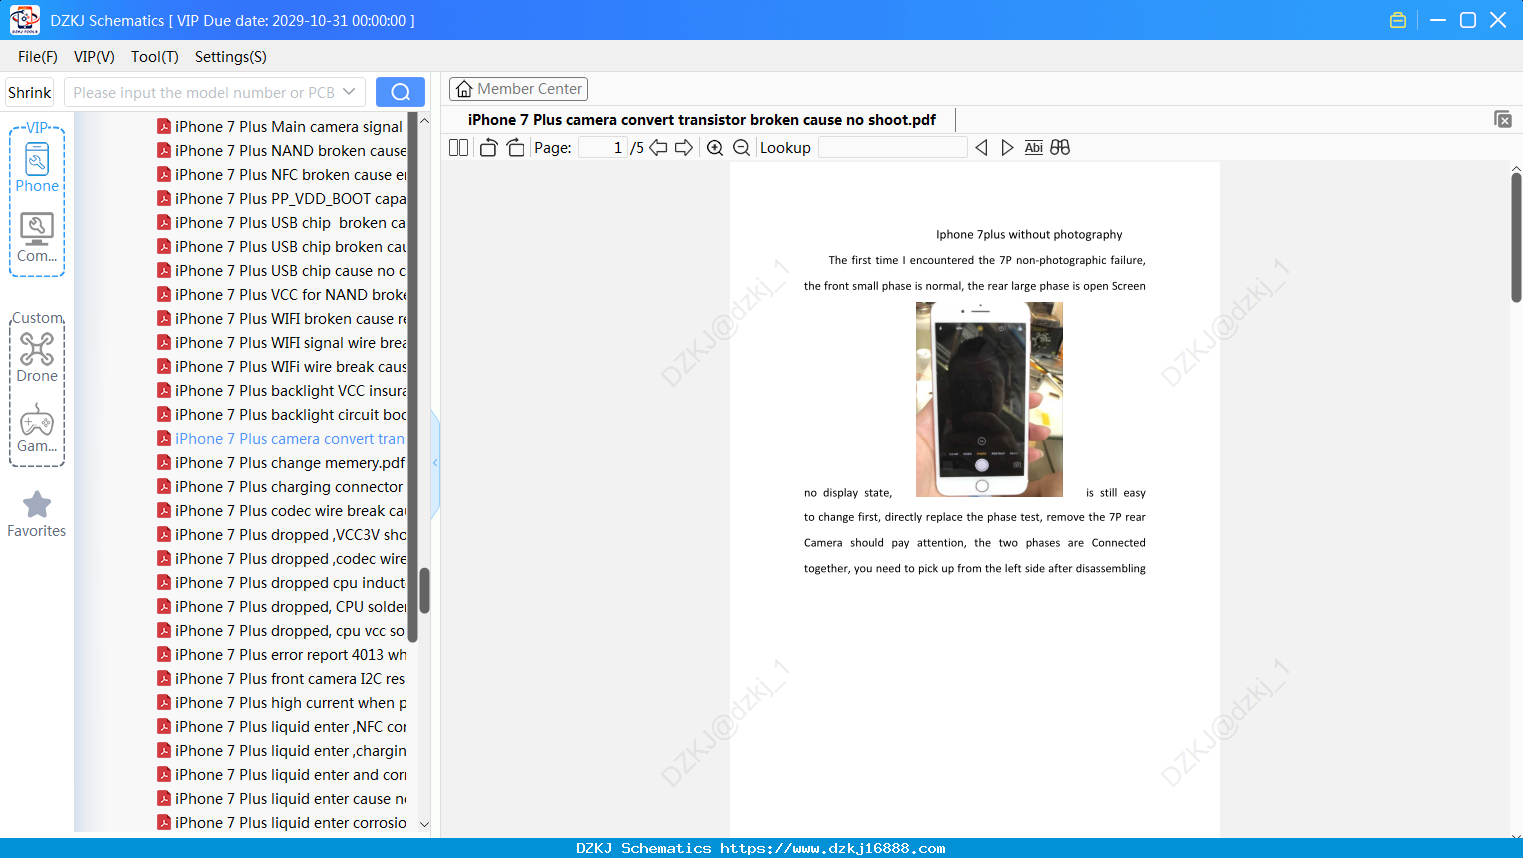This screenshot has height=858, width=1523.
Task: Toggle the Abi text match option
Action: [1034, 148]
